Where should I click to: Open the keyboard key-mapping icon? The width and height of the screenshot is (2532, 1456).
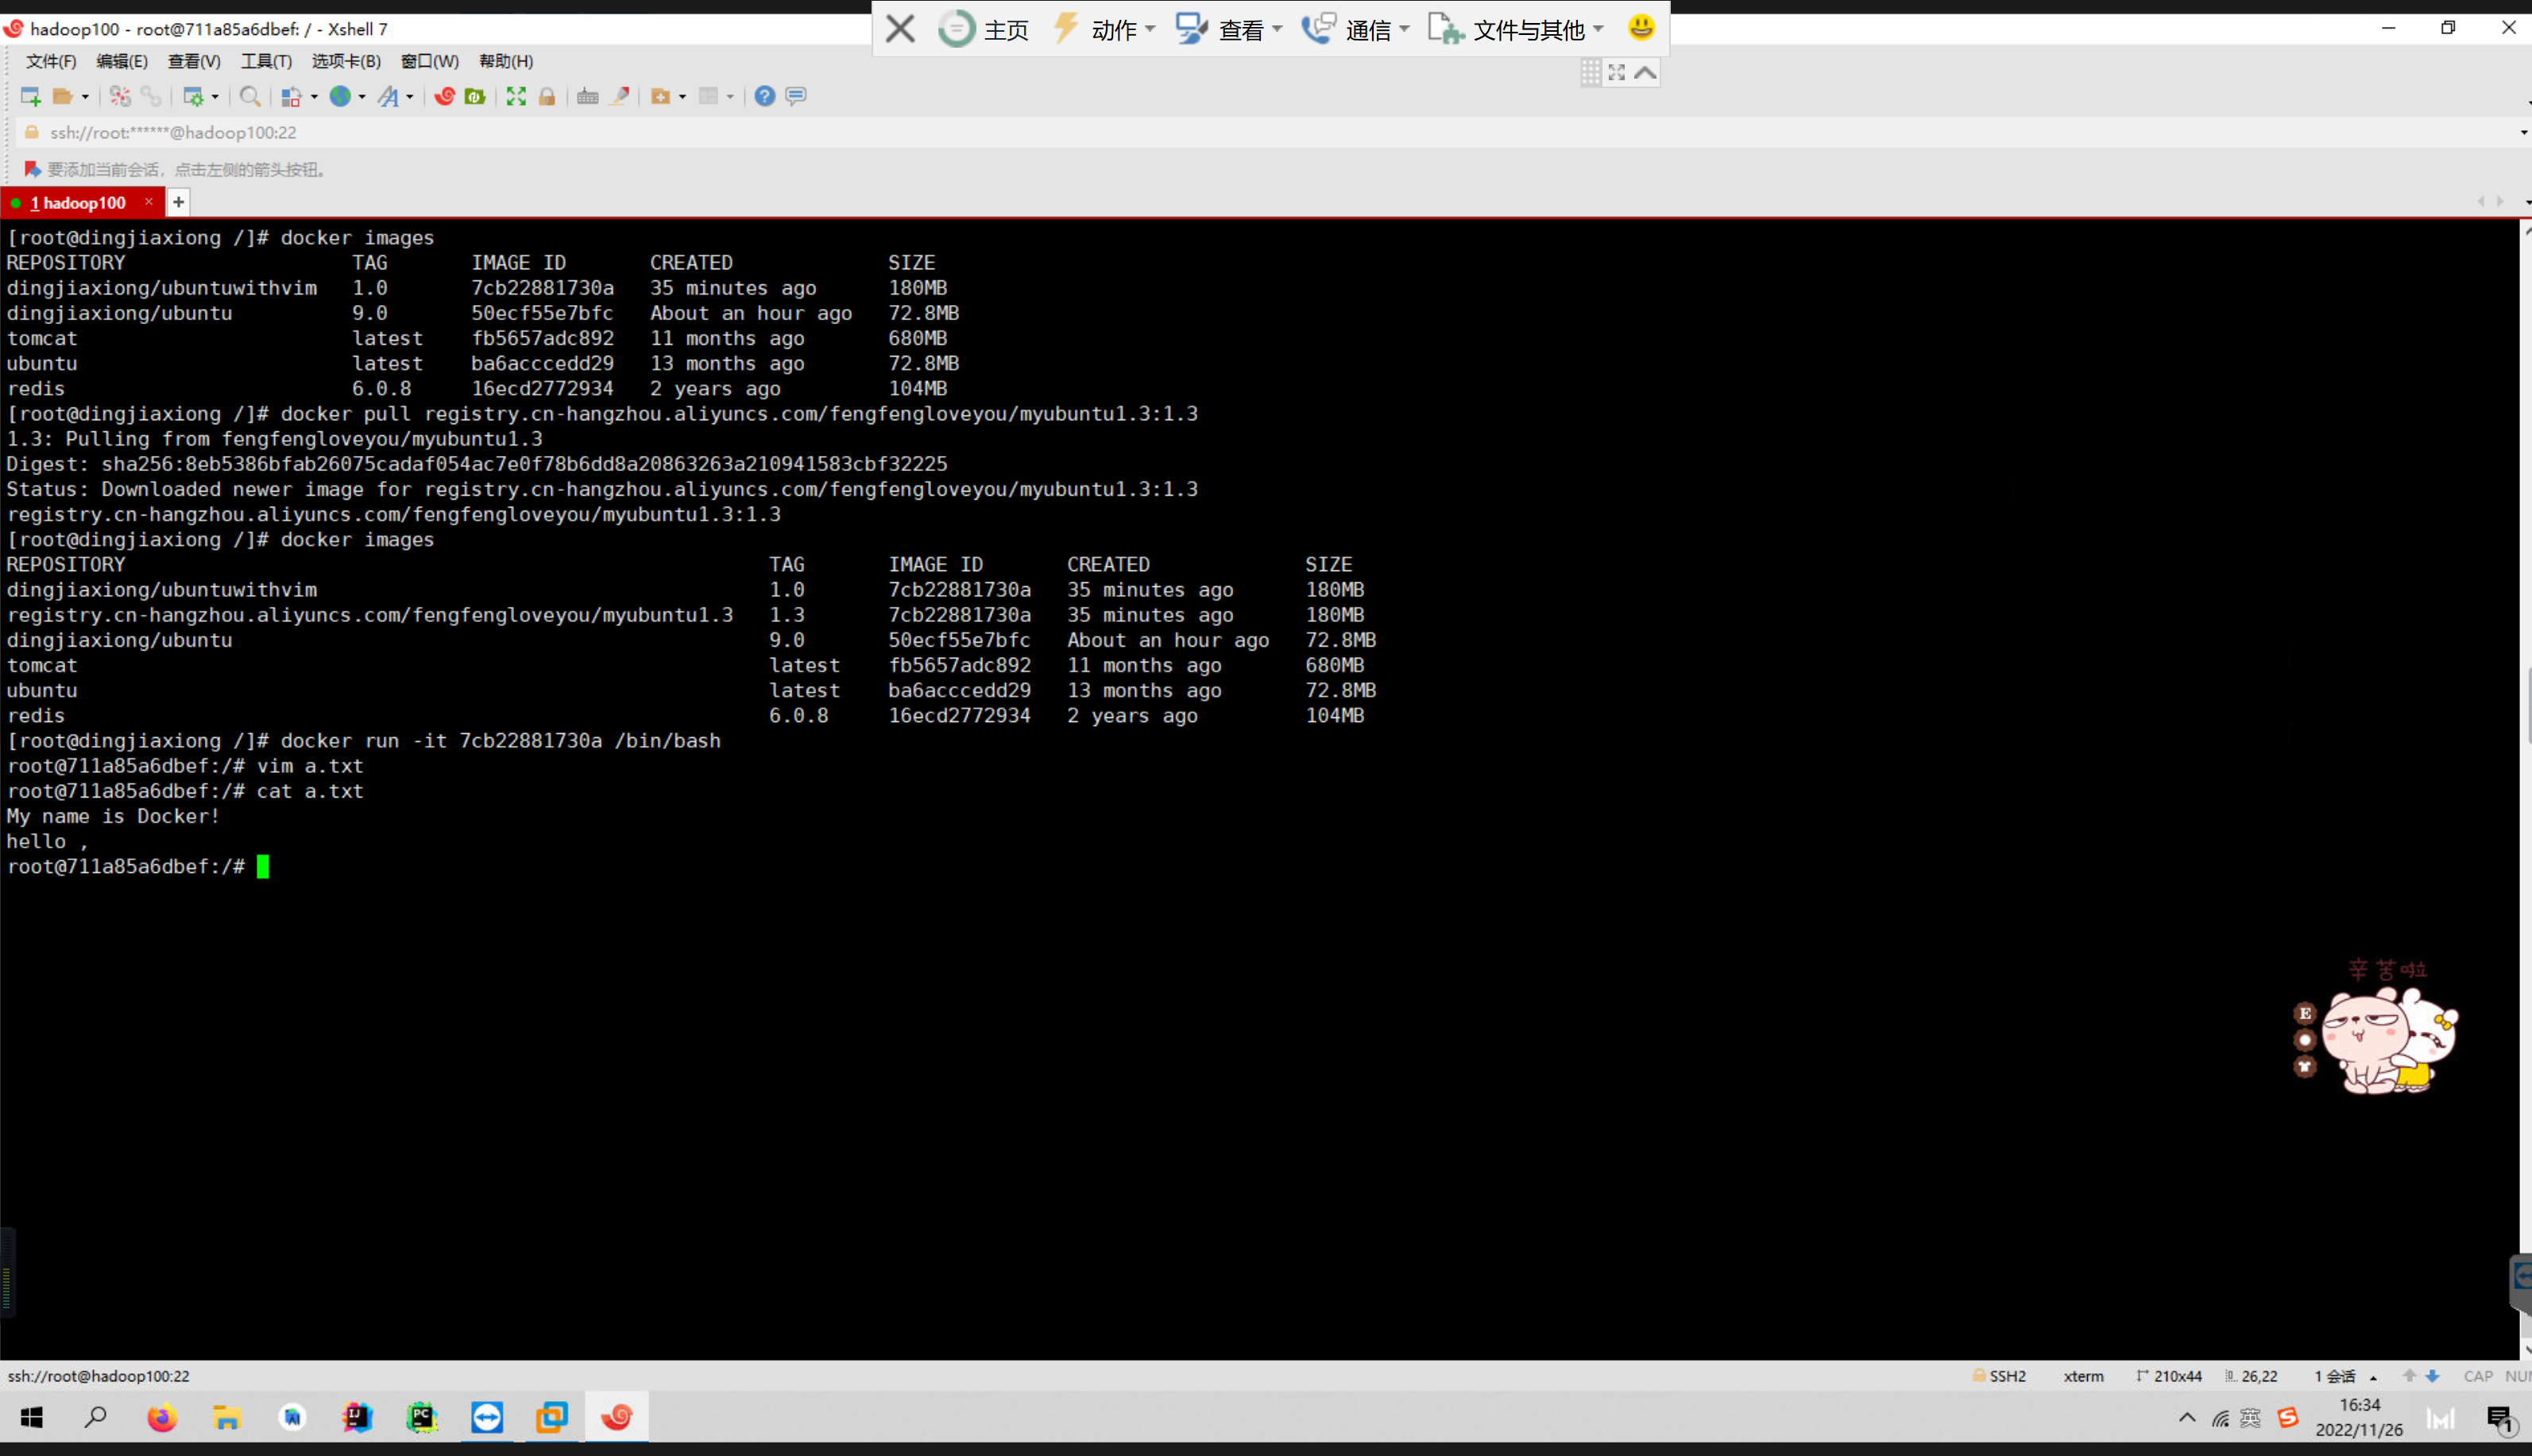[x=588, y=96]
